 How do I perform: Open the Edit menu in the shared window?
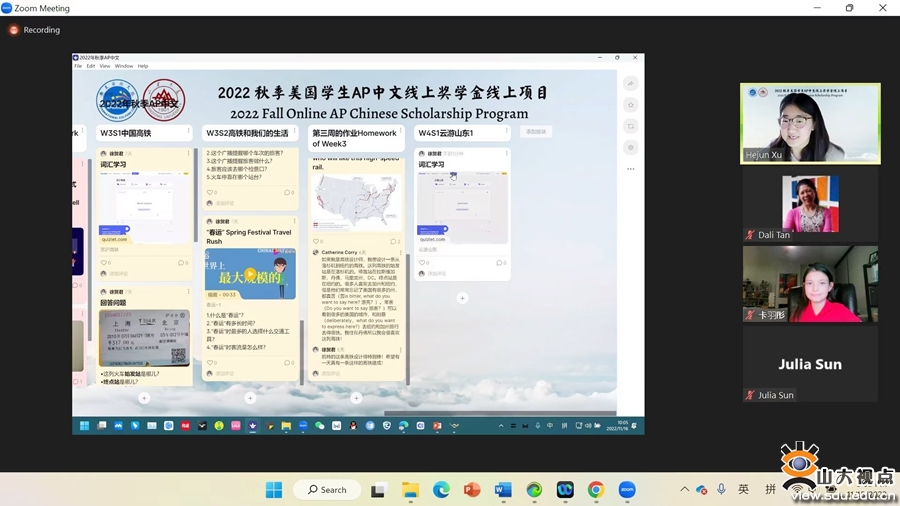click(x=91, y=66)
